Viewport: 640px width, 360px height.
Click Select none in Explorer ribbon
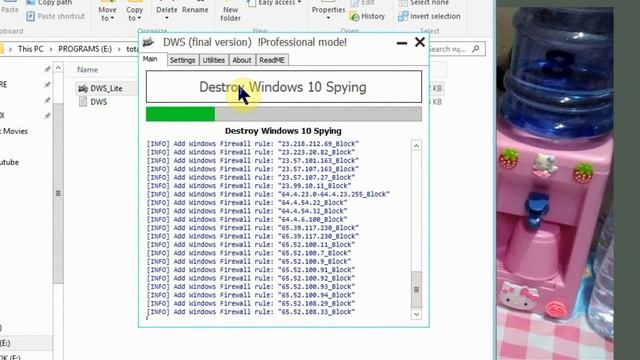[424, 3]
